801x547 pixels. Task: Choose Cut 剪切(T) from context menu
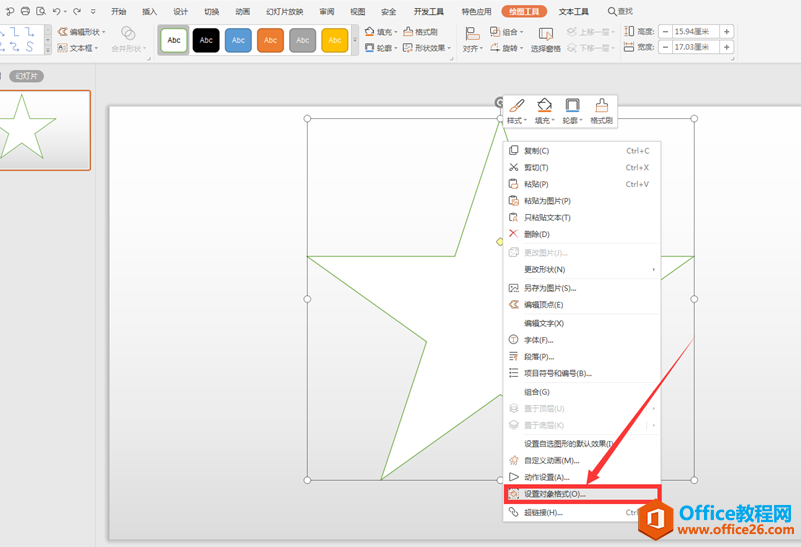[x=536, y=168]
